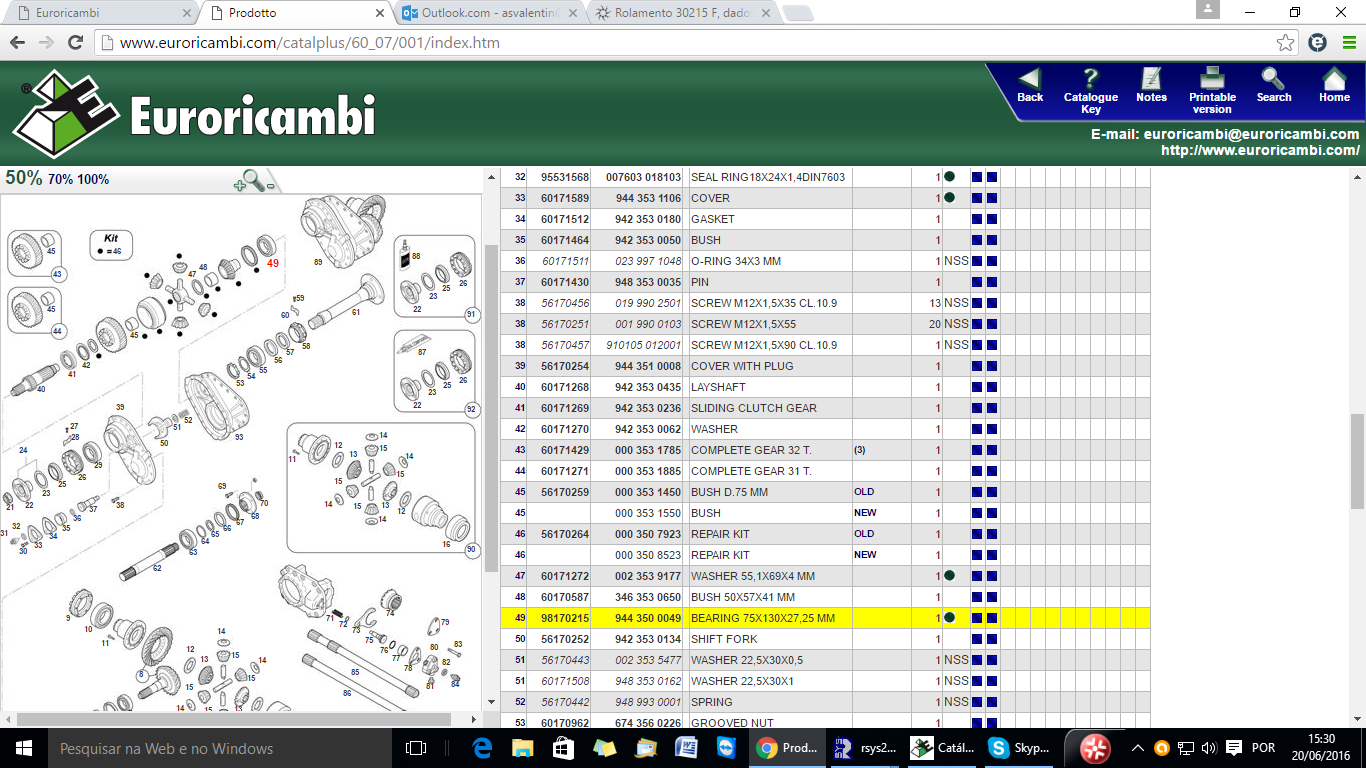Show hidden system tray icons

click(1137, 748)
